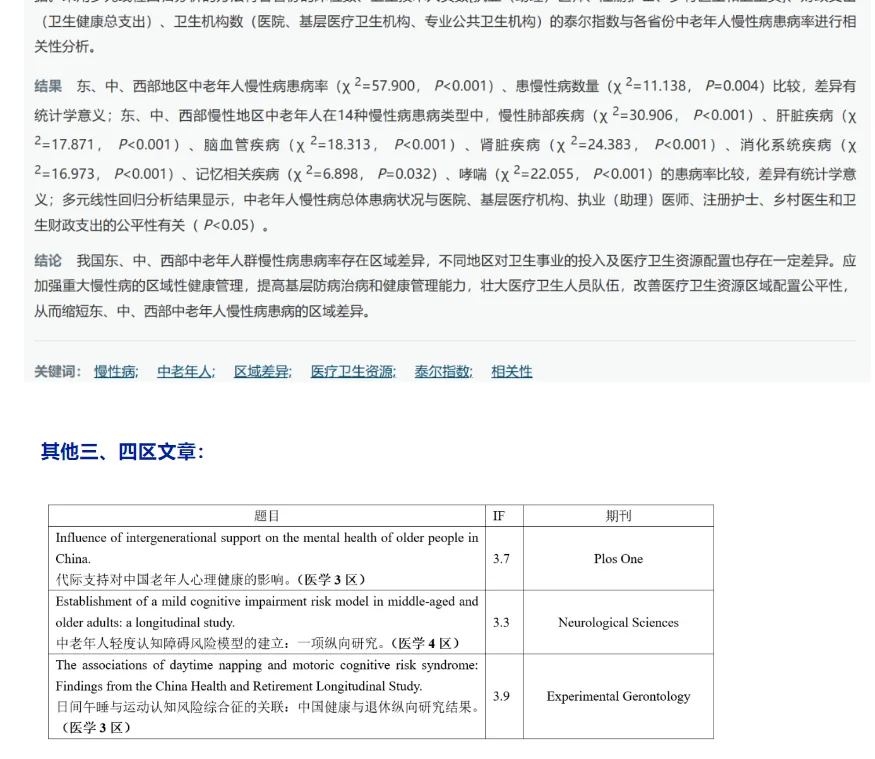875x759 pixels.
Task: Click the 结果 section label
Action: [48, 86]
